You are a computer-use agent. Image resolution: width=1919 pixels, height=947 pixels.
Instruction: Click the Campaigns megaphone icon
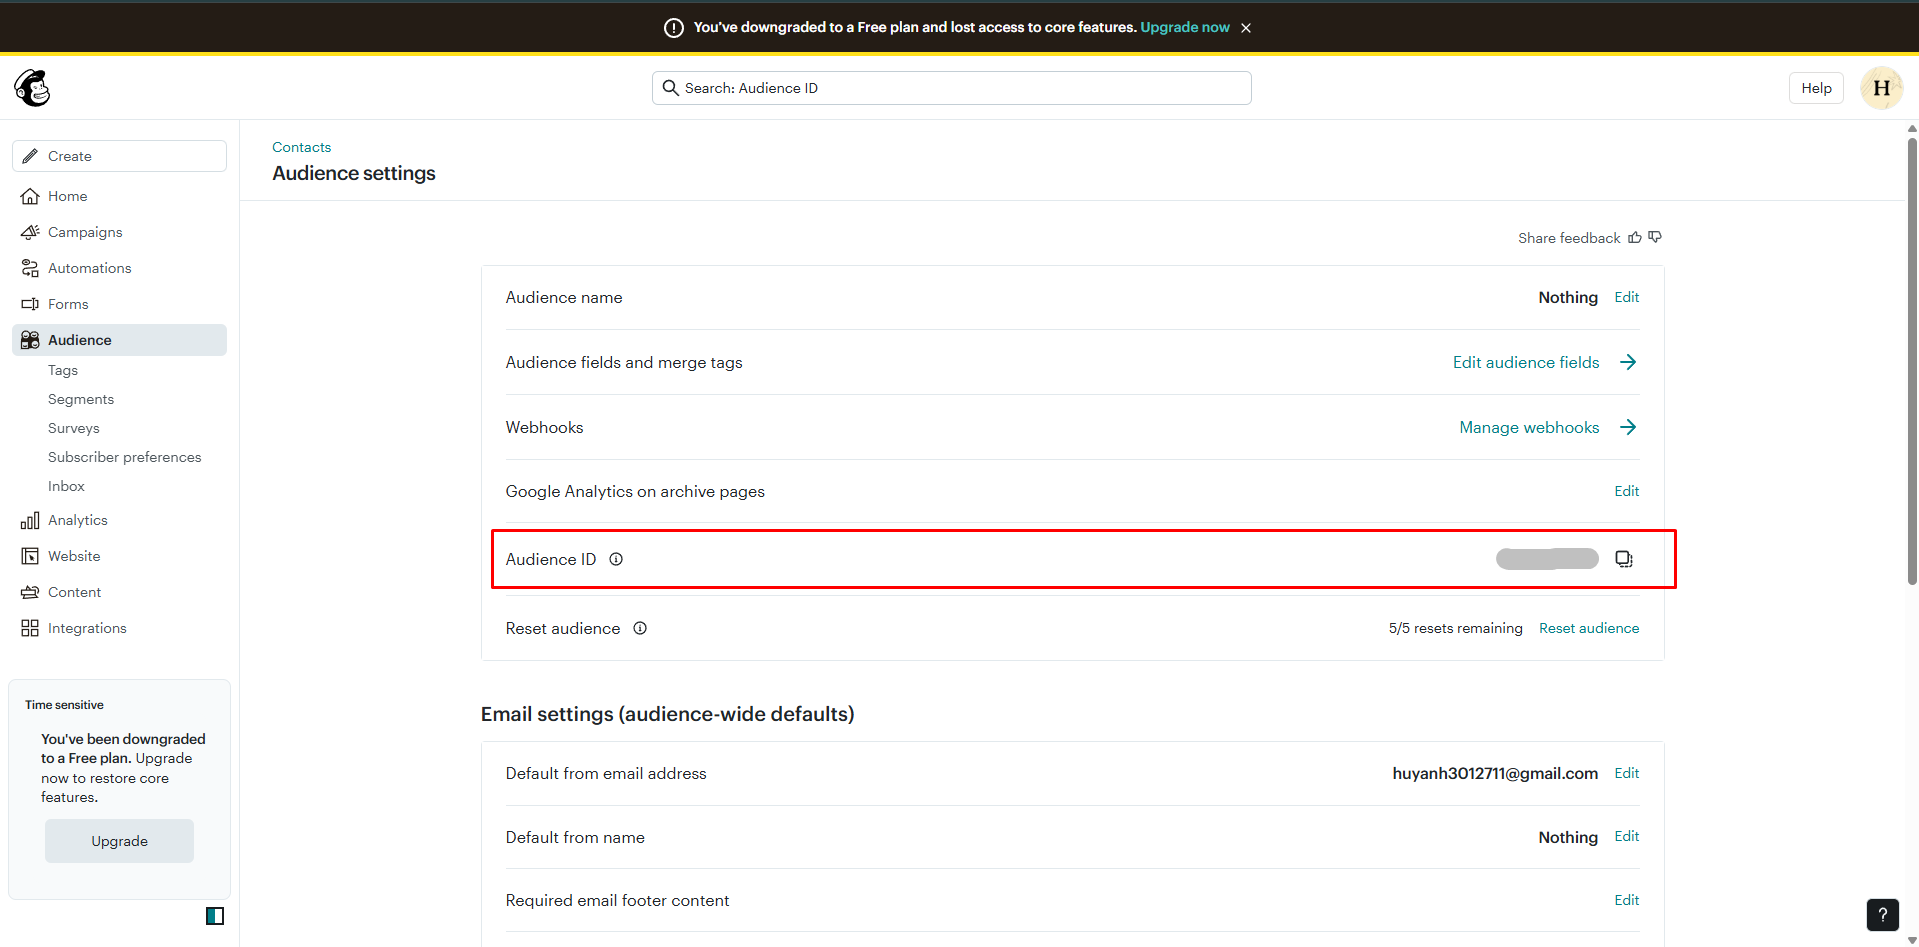point(30,232)
